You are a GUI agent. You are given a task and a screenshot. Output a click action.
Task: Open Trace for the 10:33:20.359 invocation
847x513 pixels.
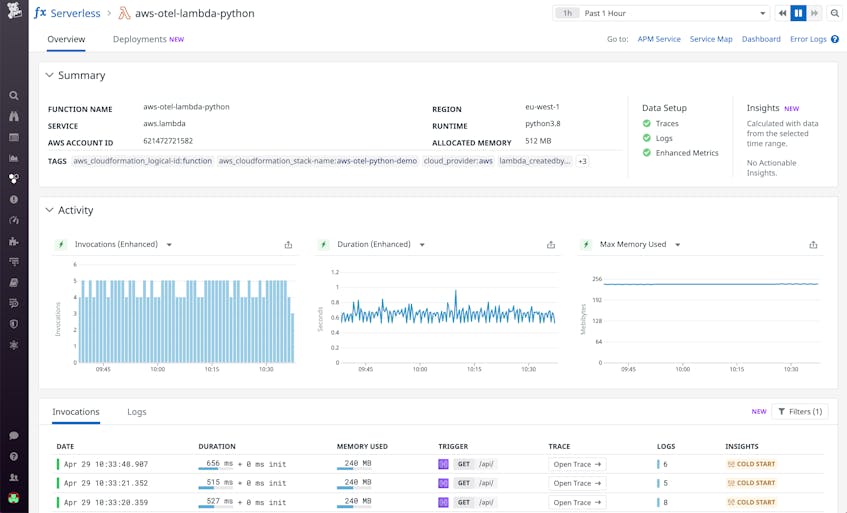click(x=577, y=502)
